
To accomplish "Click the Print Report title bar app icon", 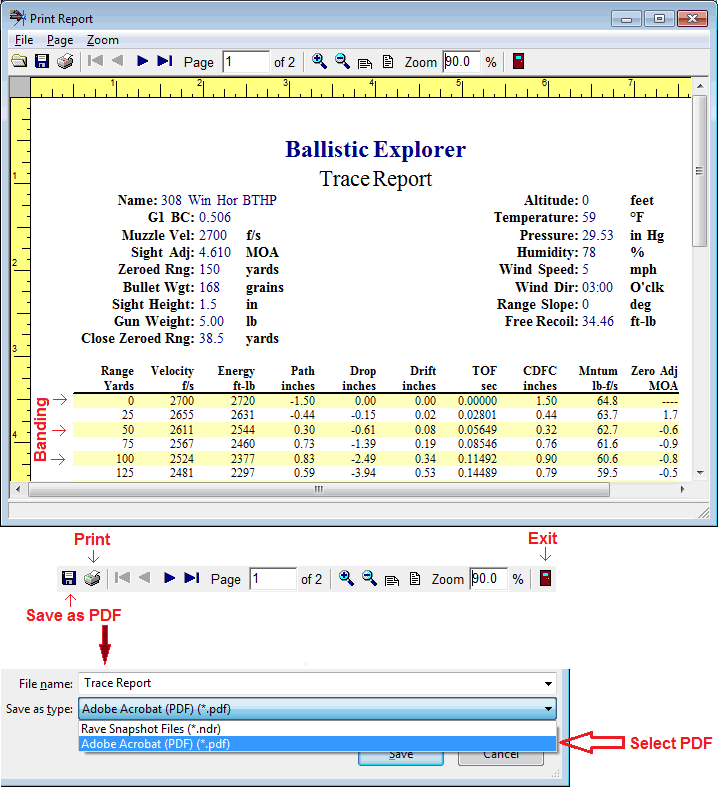I will (18, 18).
